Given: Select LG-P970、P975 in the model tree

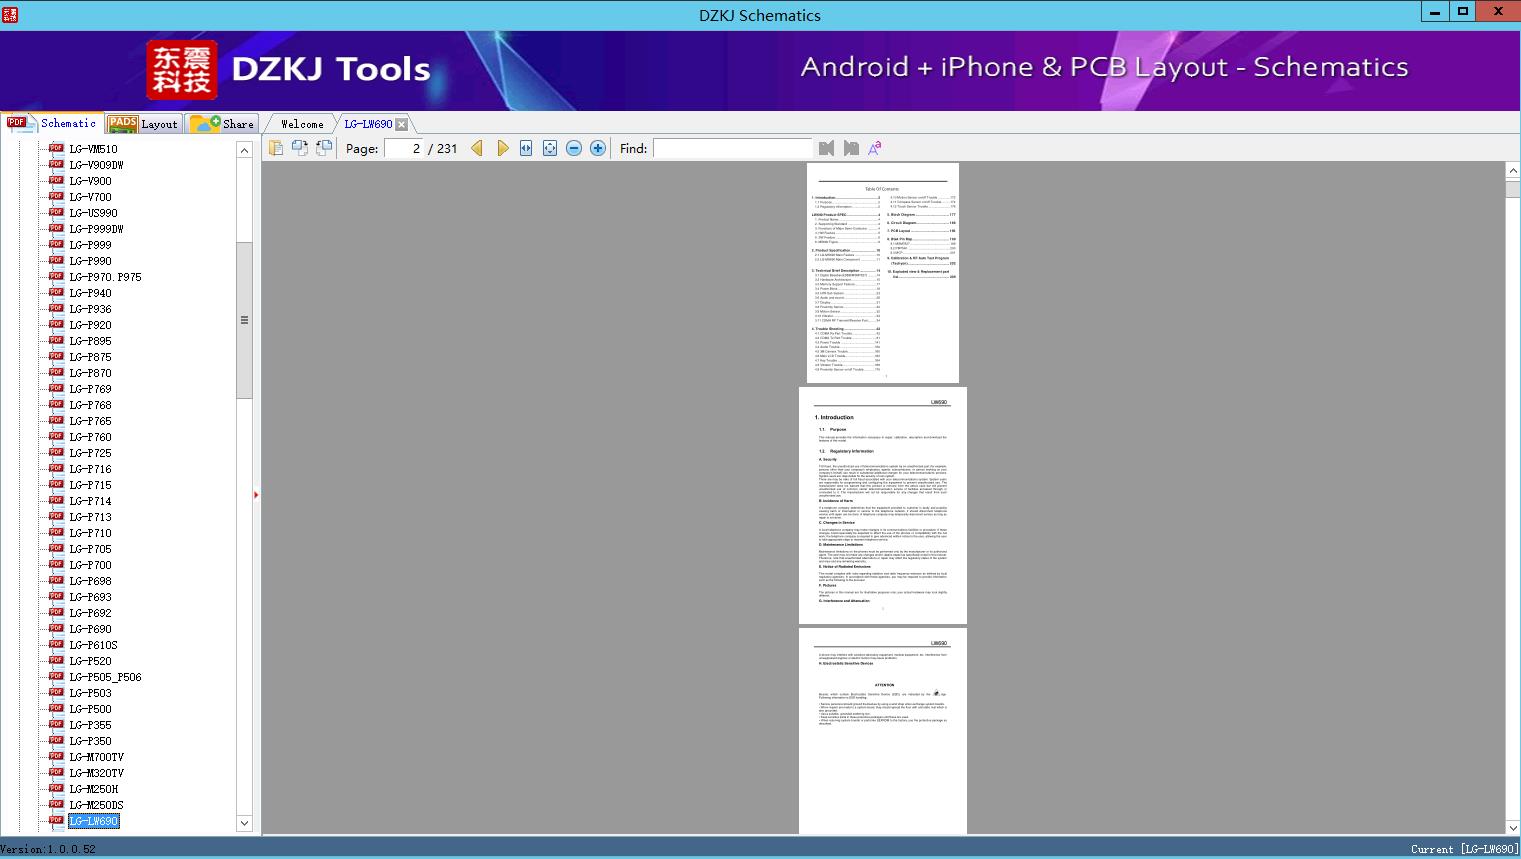Looking at the screenshot, I should [105, 277].
